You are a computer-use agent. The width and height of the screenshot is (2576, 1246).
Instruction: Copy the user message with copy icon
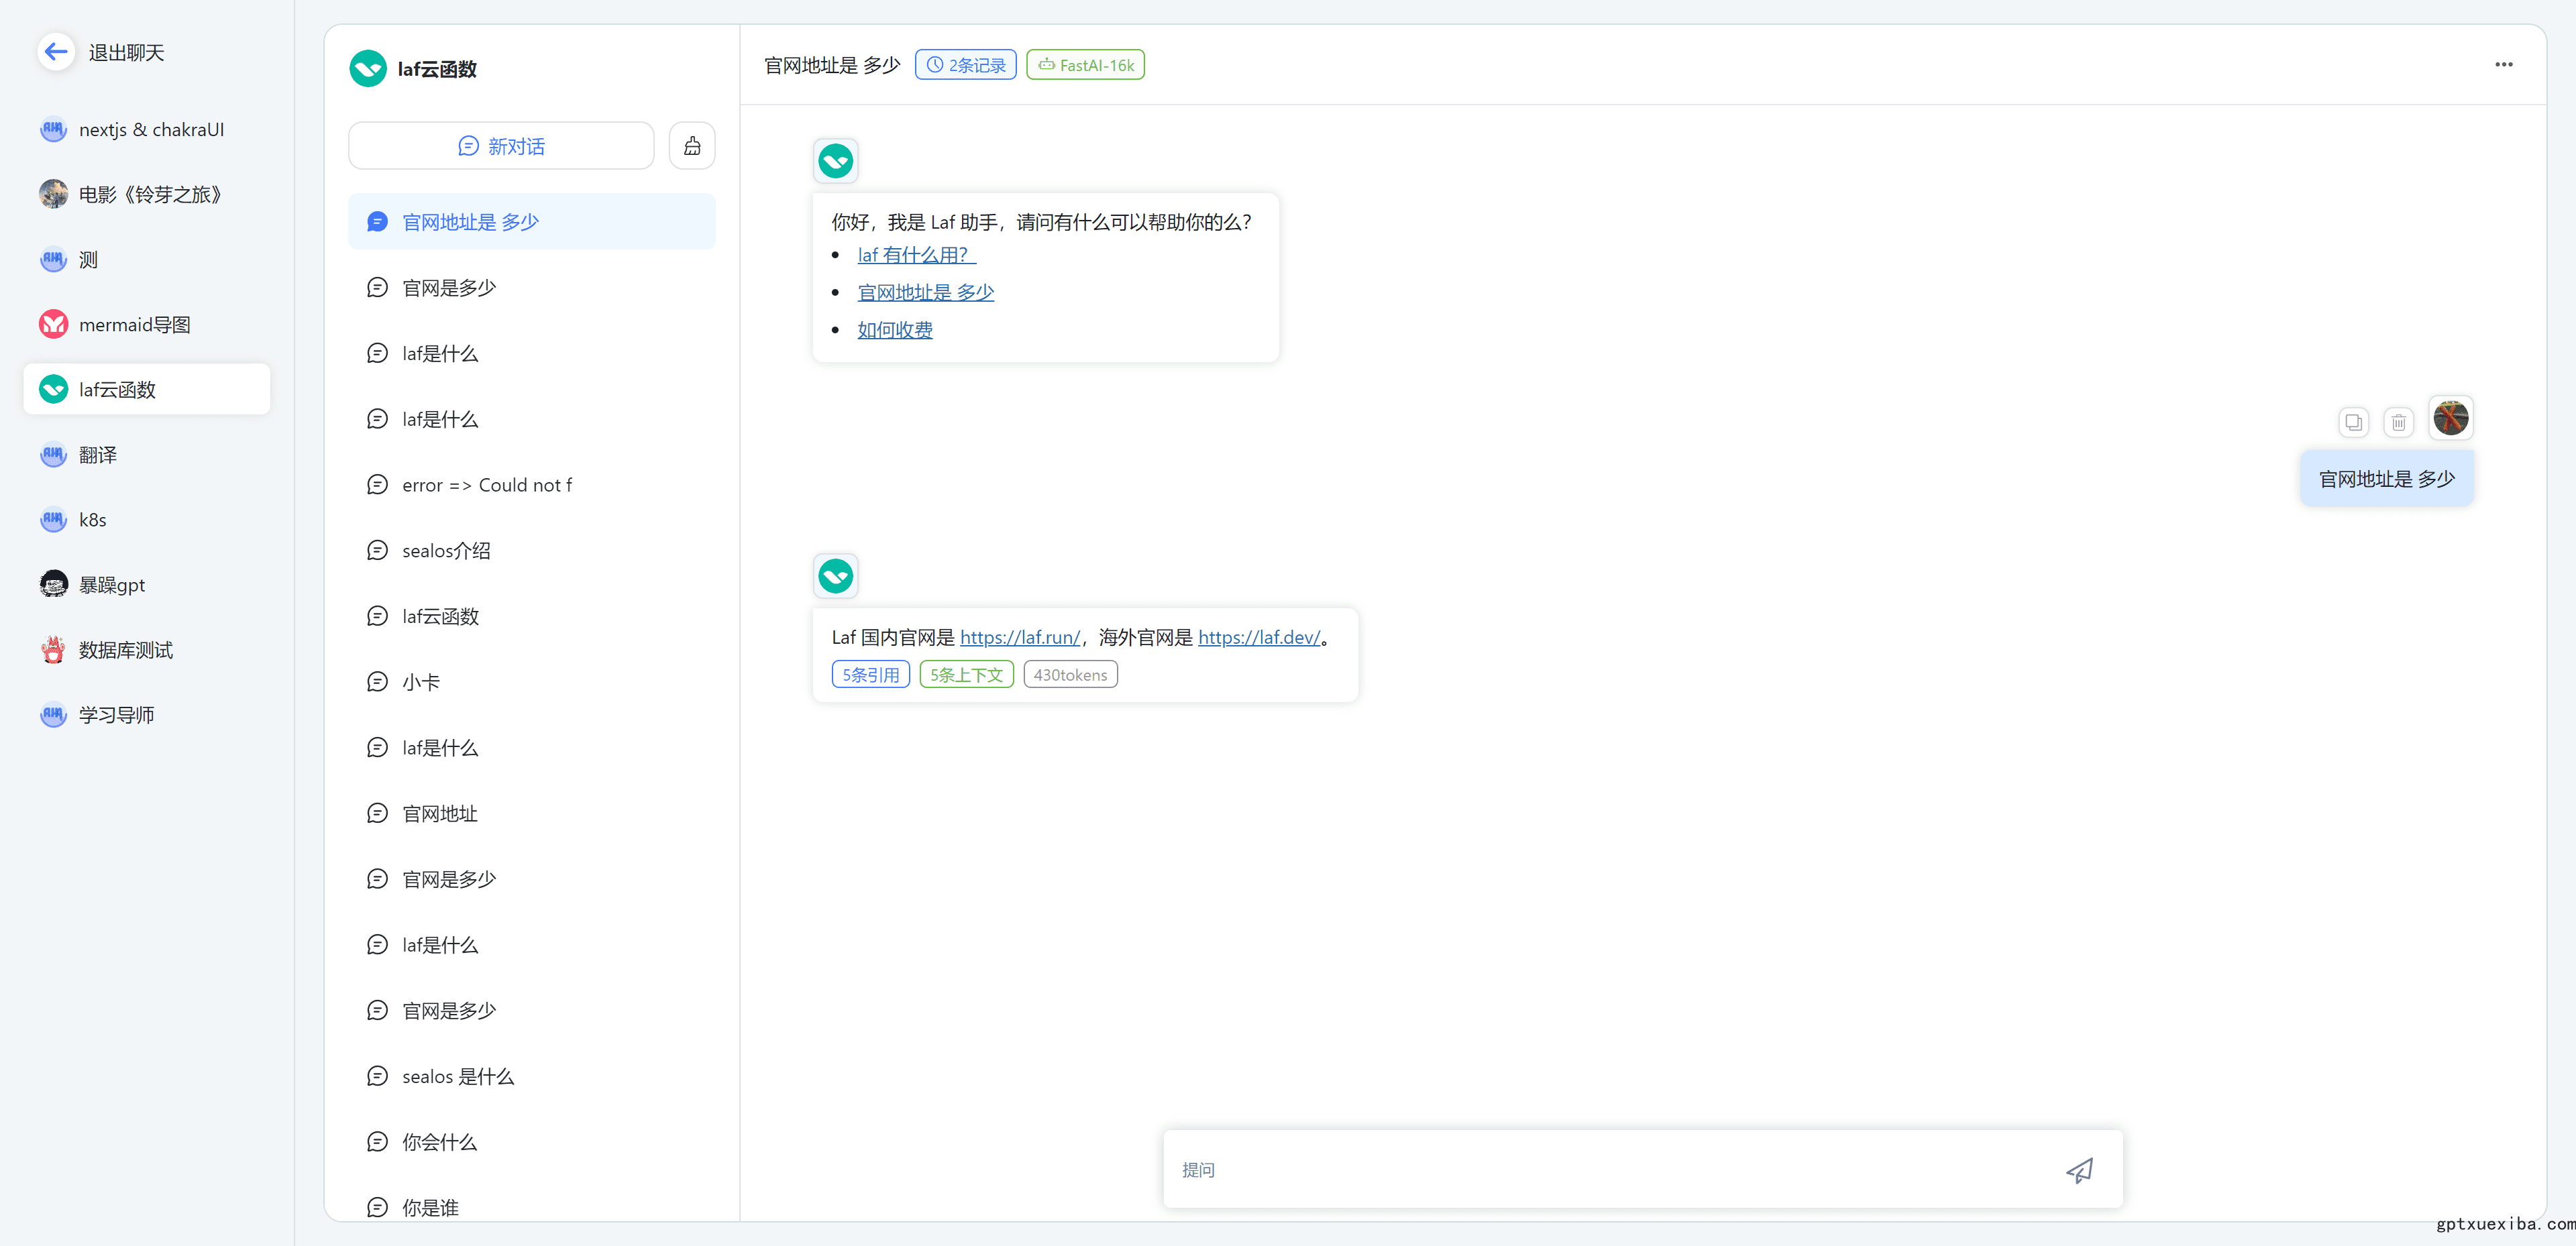[2353, 422]
